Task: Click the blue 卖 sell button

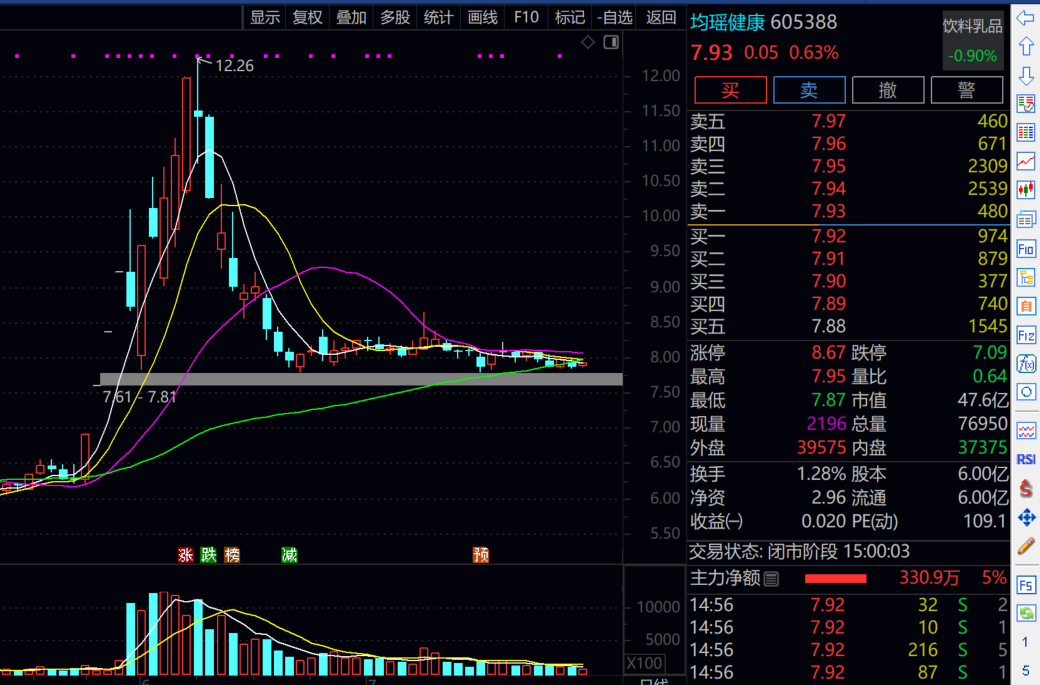Action: pyautogui.click(x=809, y=90)
